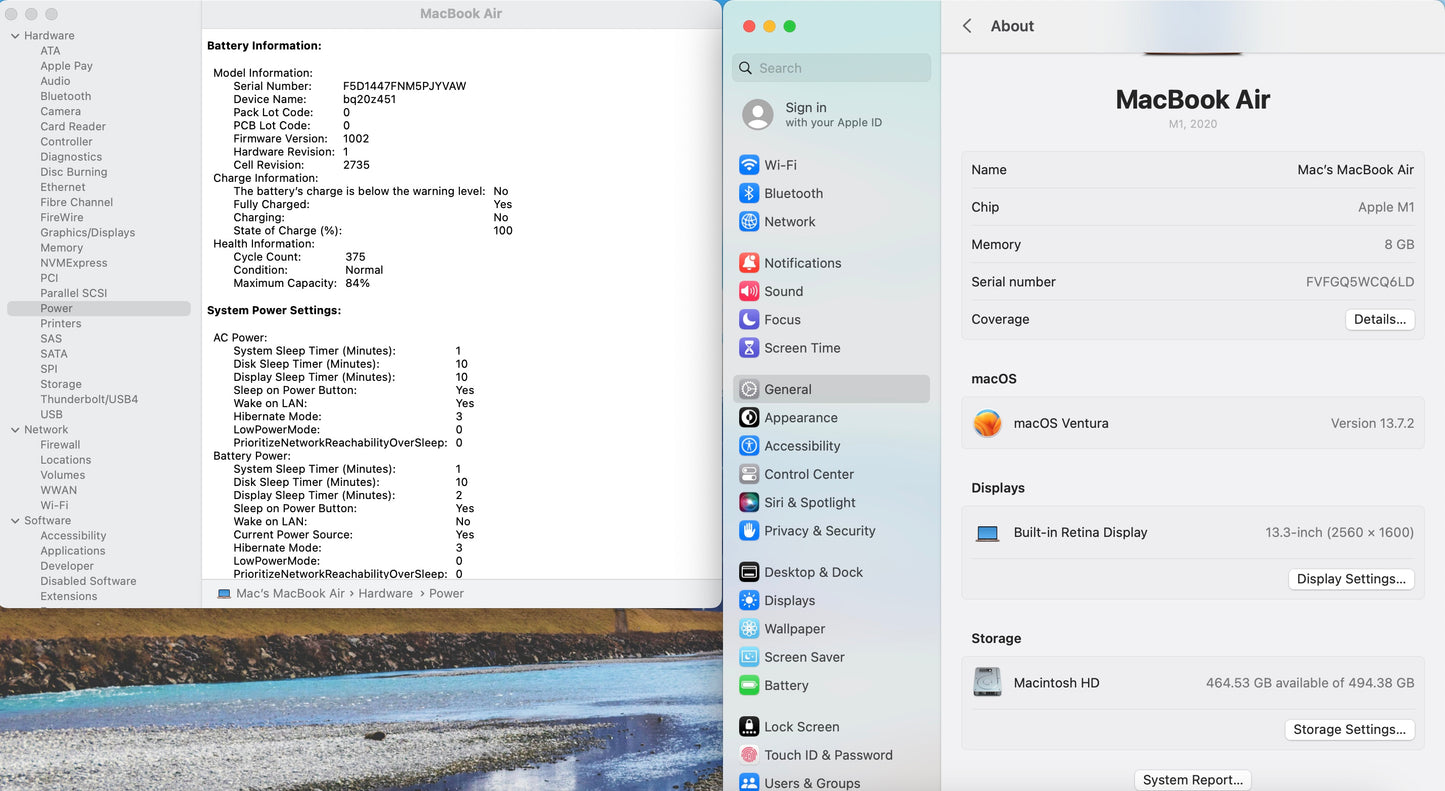Image resolution: width=1445 pixels, height=791 pixels.
Task: Go back using the About chevron
Action: click(967, 26)
